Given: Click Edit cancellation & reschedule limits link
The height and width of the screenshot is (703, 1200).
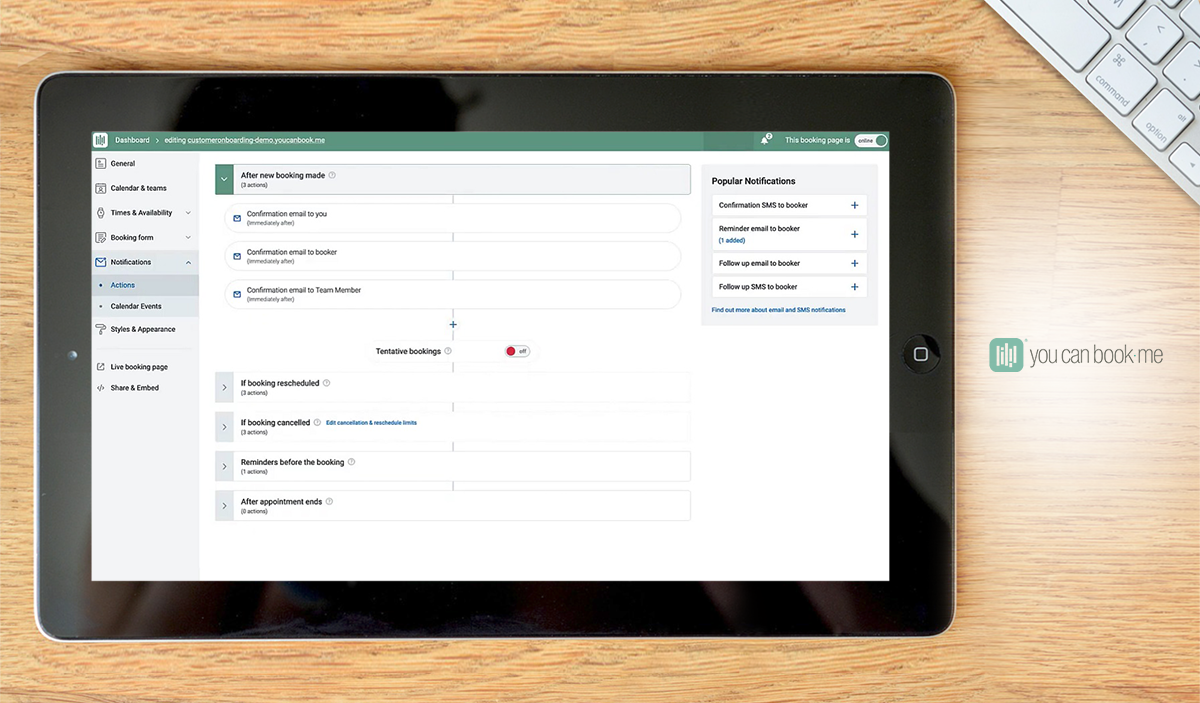Looking at the screenshot, I should [371, 423].
